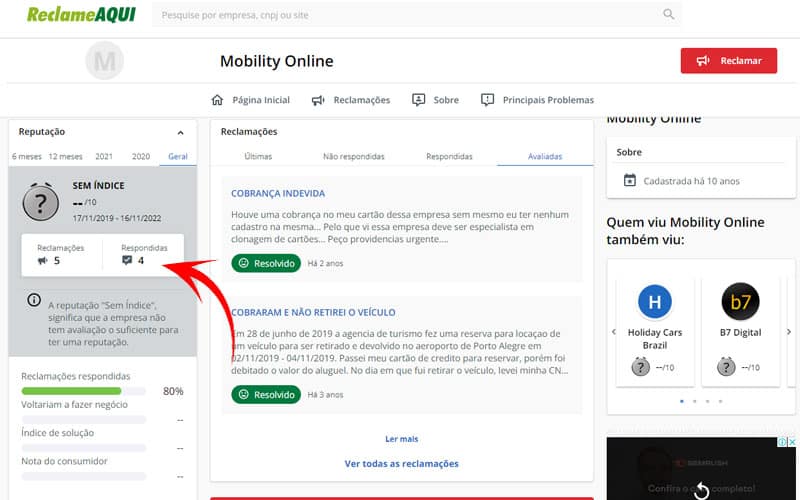The width and height of the screenshot is (800, 500).
Task: Switch to Não respondidas complaints tab
Action: click(x=354, y=157)
